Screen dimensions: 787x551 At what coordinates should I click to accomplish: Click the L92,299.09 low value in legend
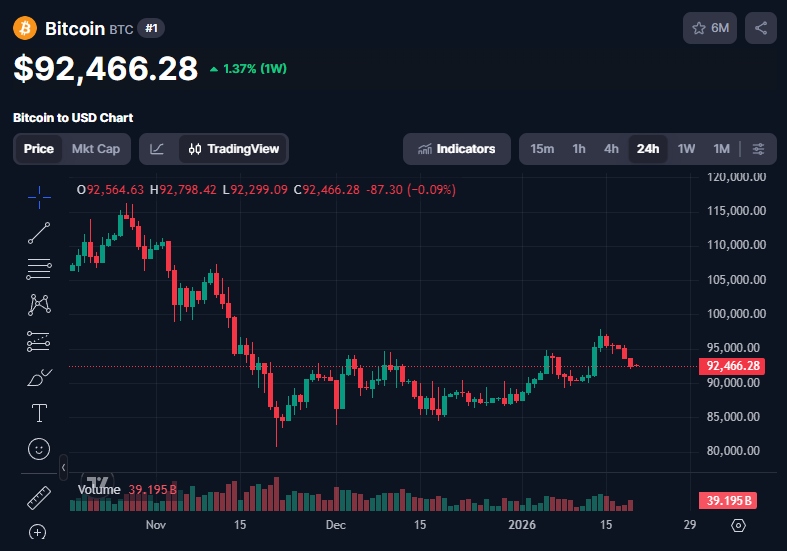tap(255, 190)
